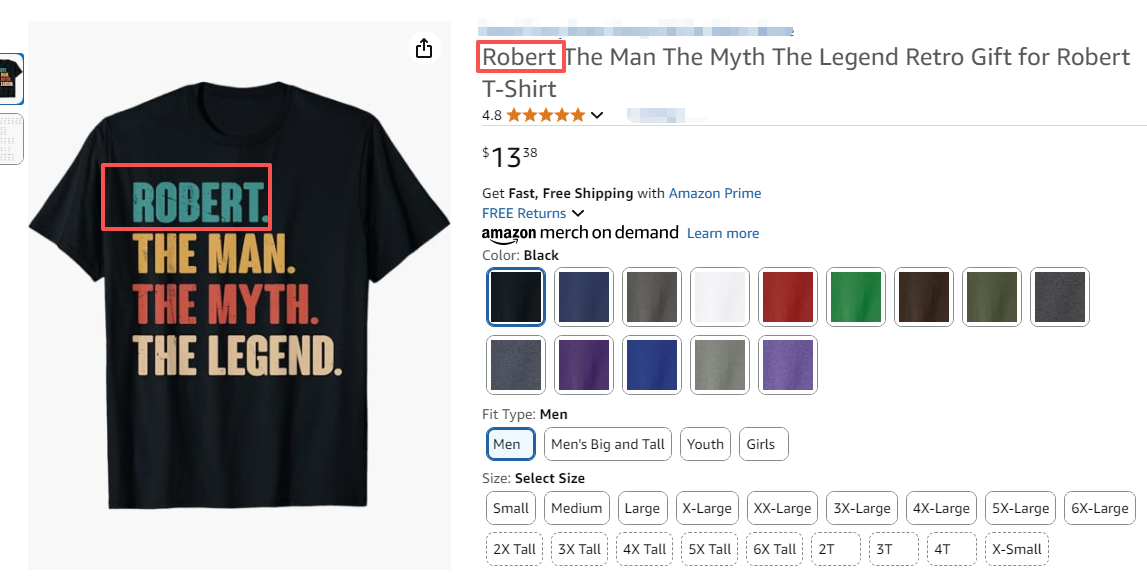The width and height of the screenshot is (1147, 576).
Task: Select the white color swatch
Action: (x=720, y=297)
